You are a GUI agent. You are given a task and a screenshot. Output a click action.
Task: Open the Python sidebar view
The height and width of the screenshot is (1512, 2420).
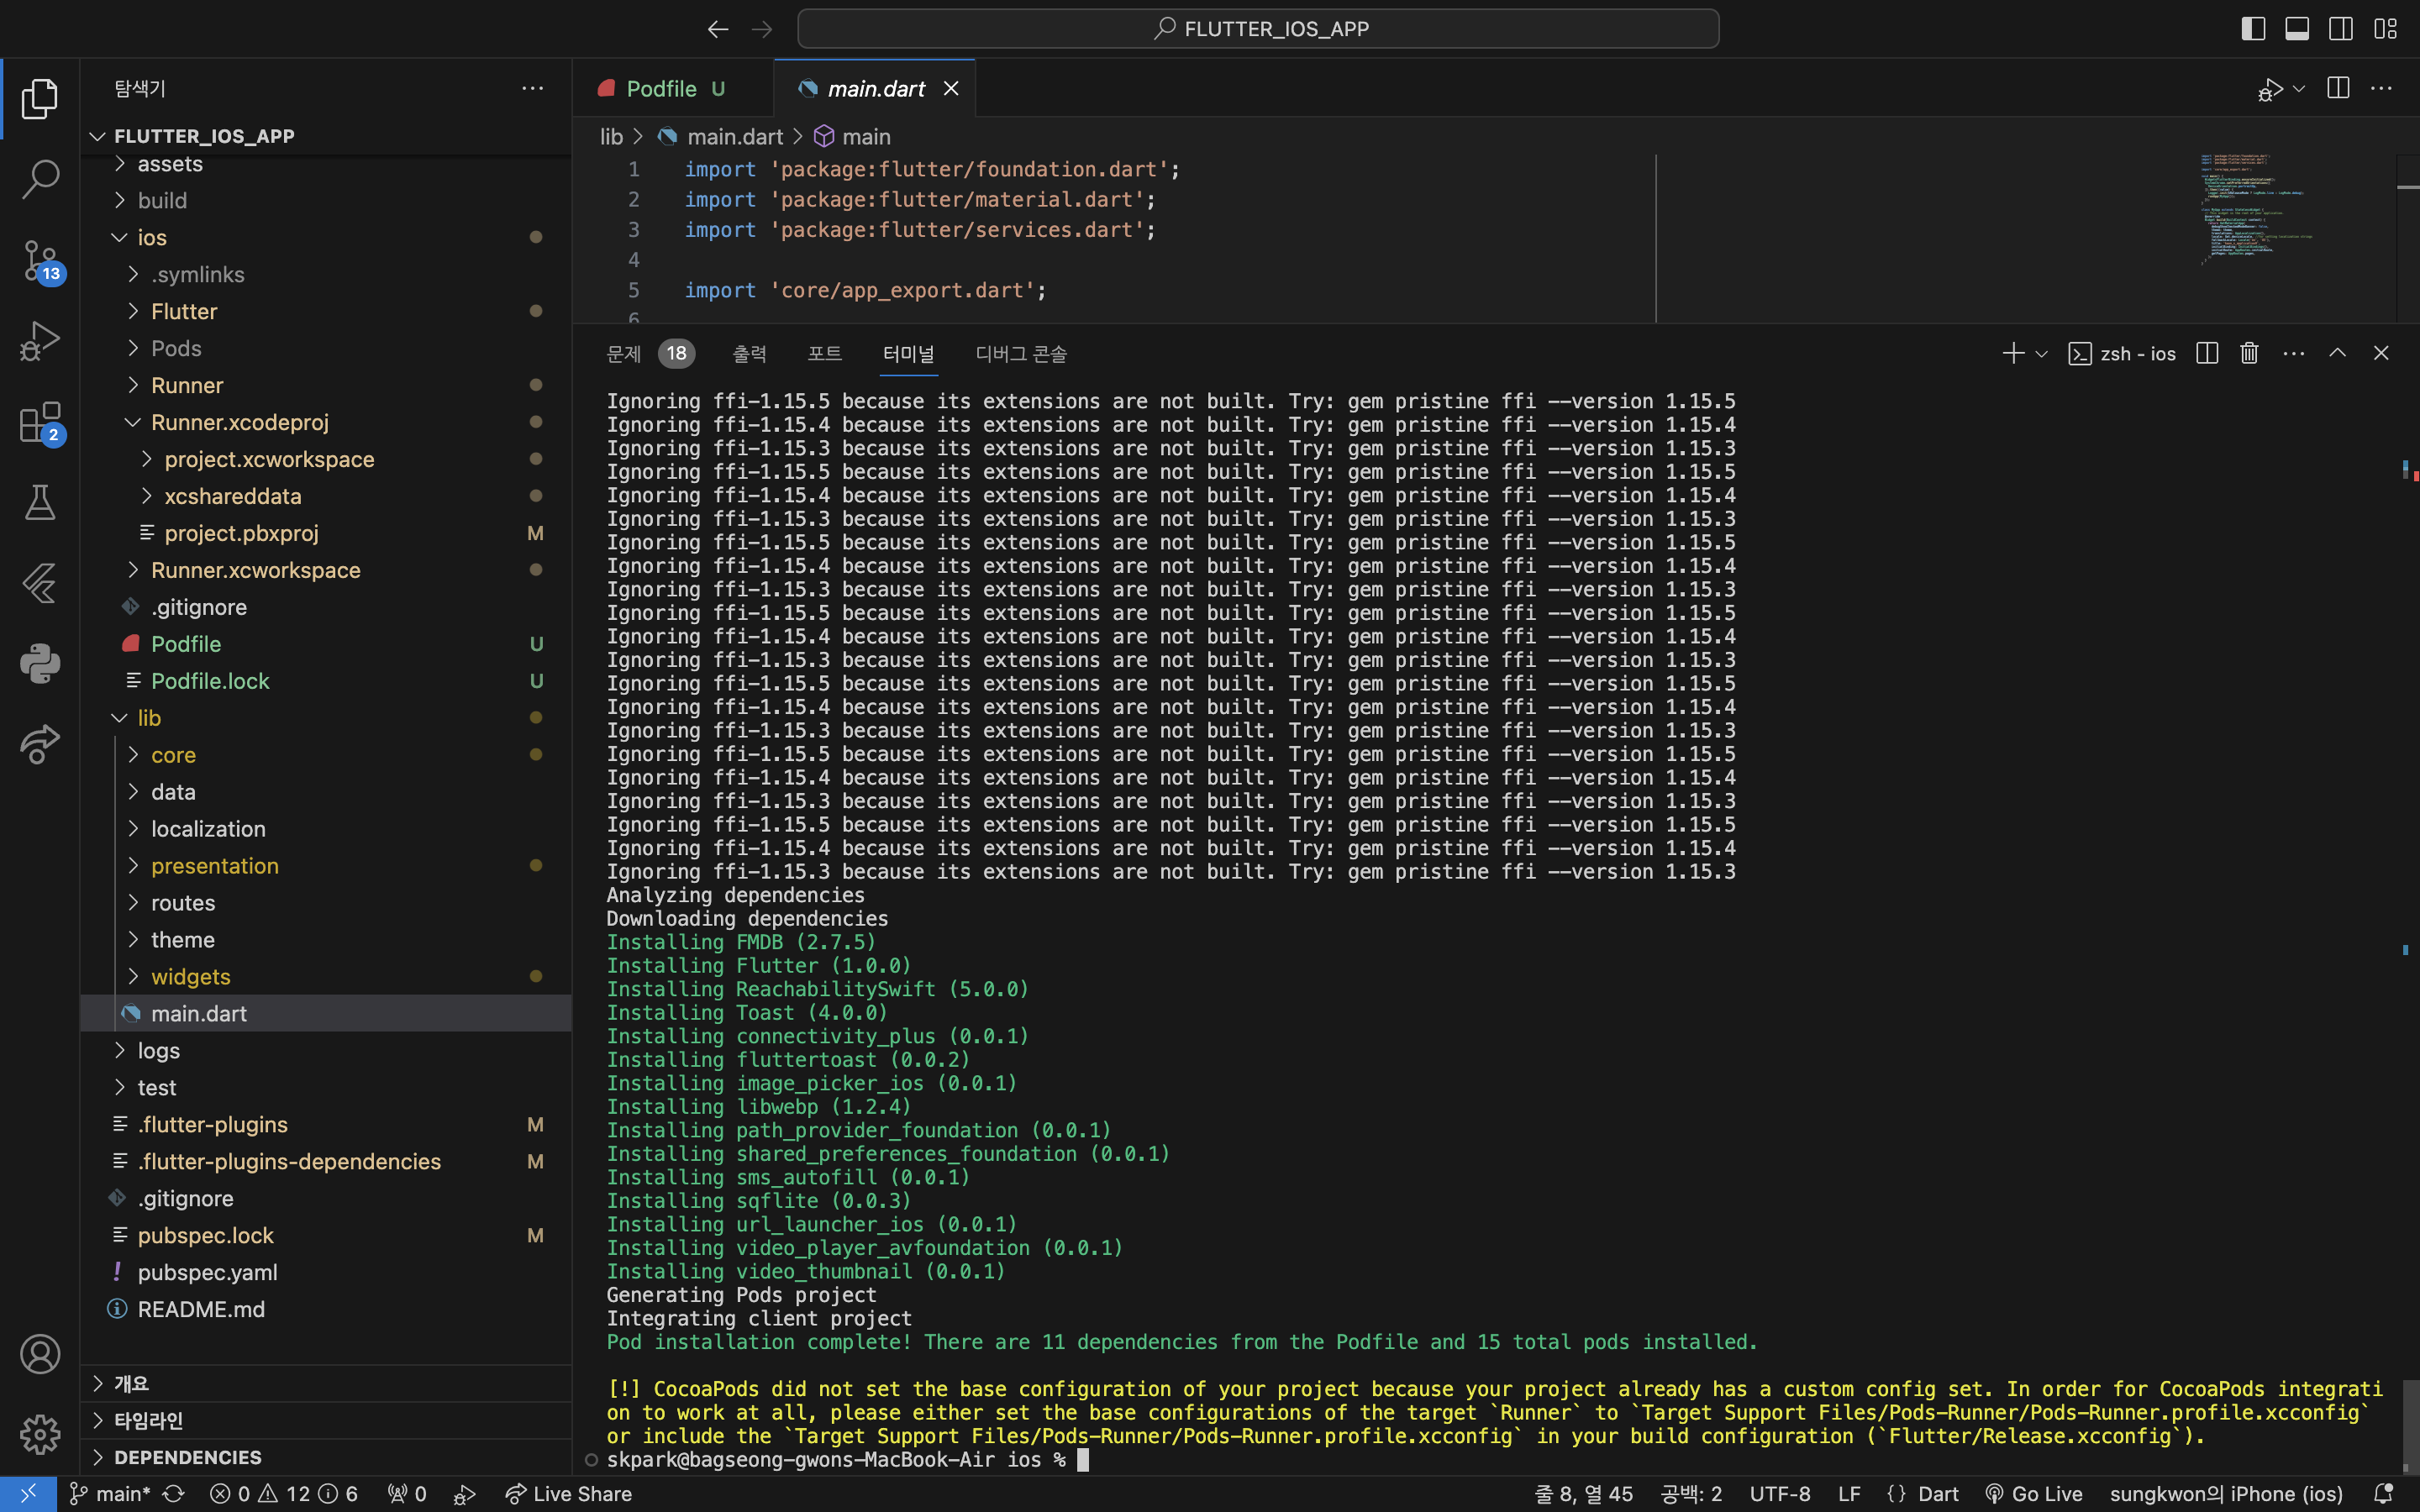[40, 663]
